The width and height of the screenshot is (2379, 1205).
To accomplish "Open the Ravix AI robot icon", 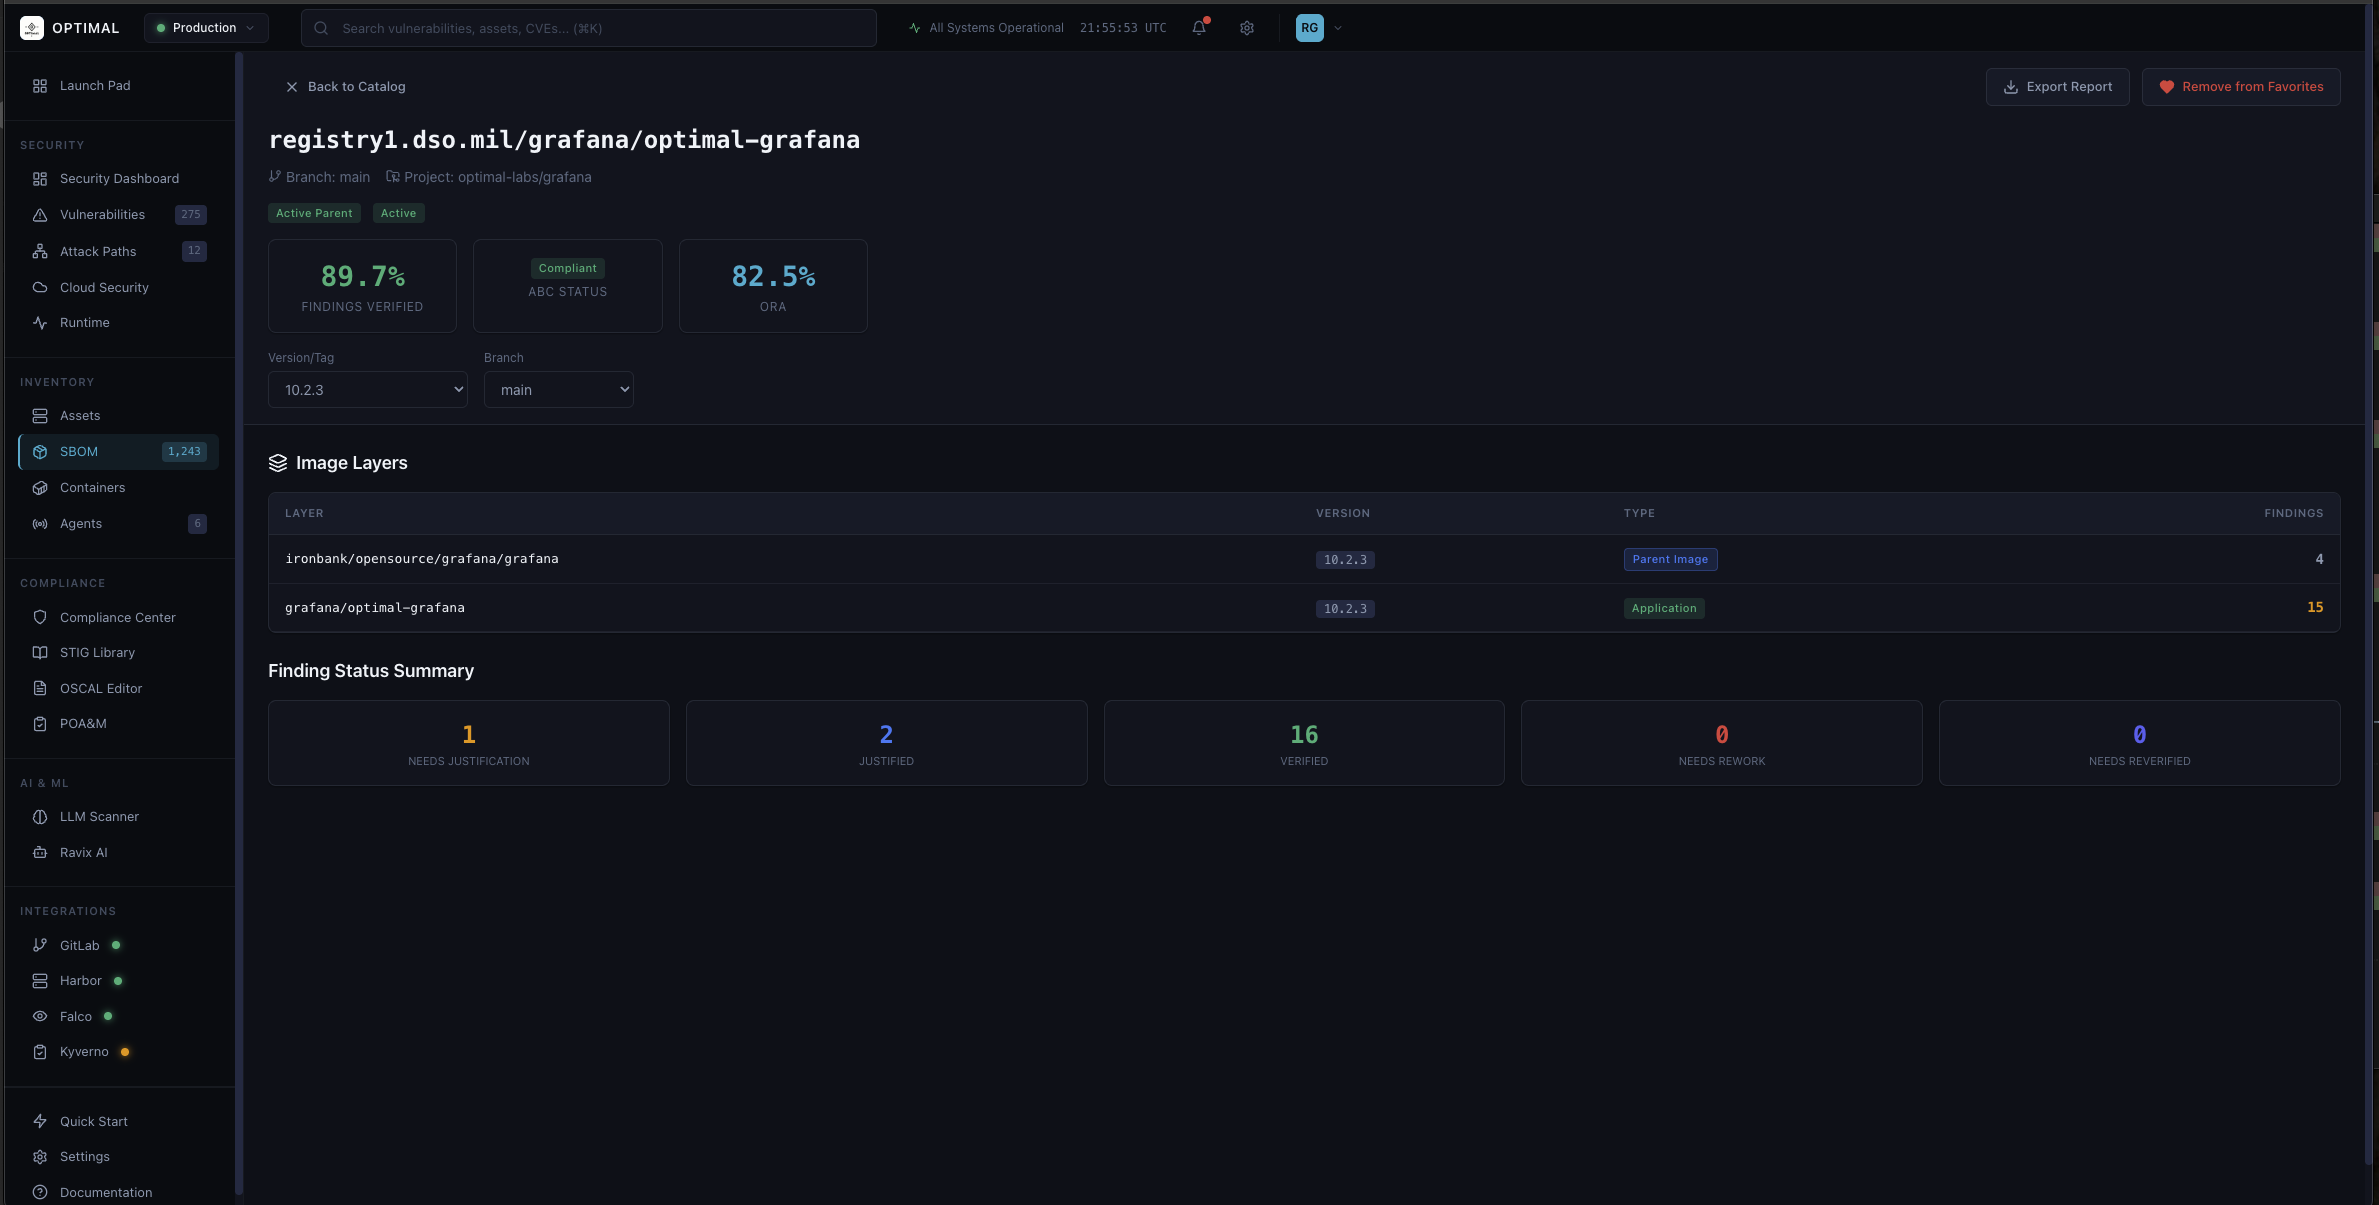I will tap(40, 853).
